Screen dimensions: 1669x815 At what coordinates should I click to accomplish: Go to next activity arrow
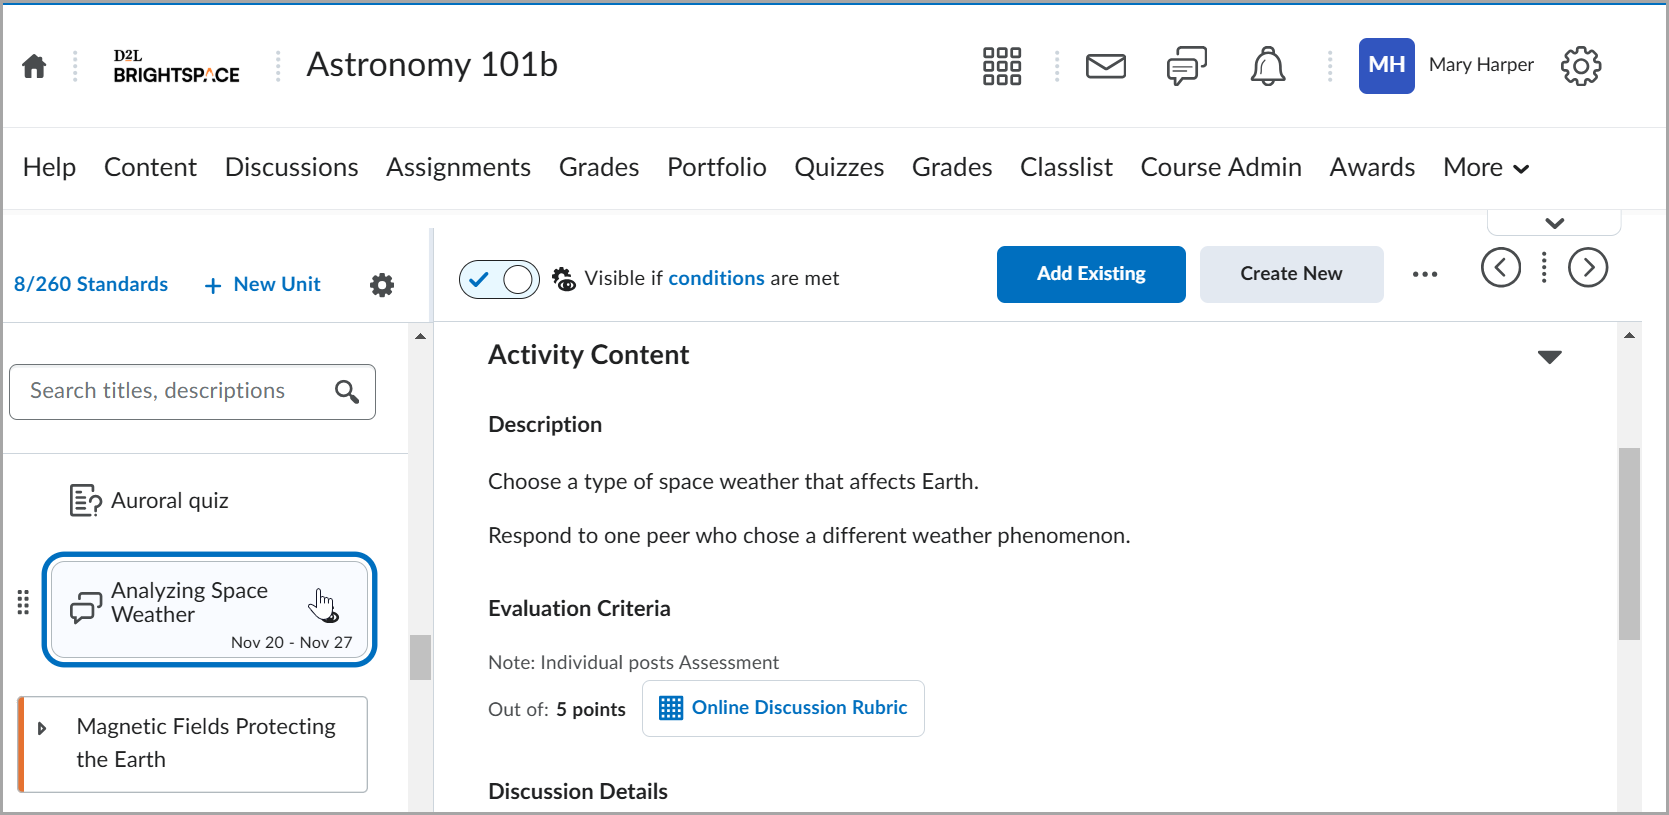(1587, 267)
